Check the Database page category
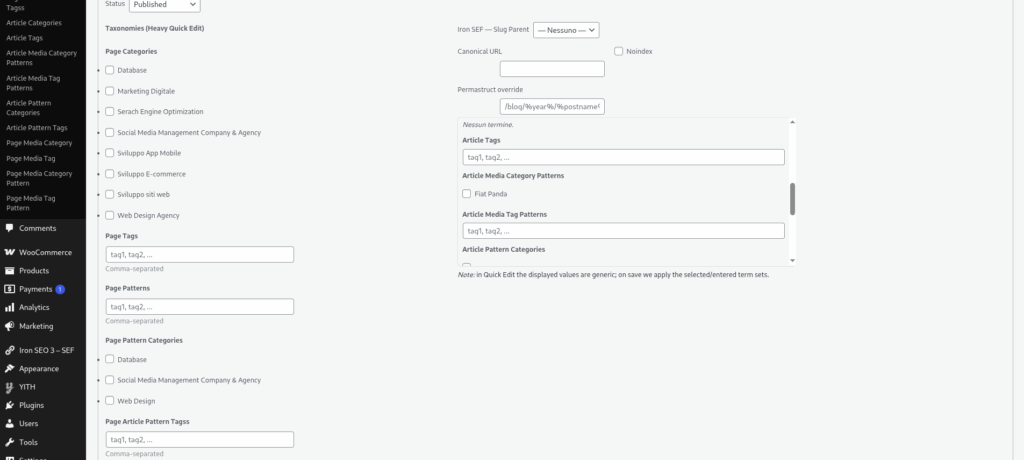 (110, 70)
